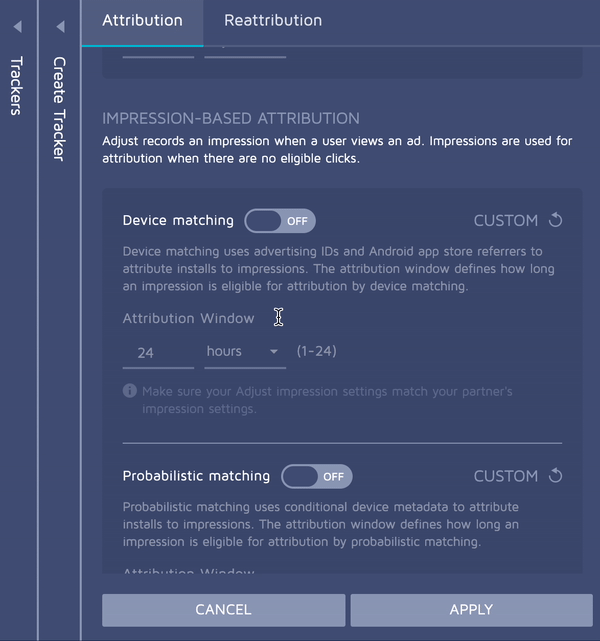
Task: Apply the attribution settings
Action: coord(471,609)
